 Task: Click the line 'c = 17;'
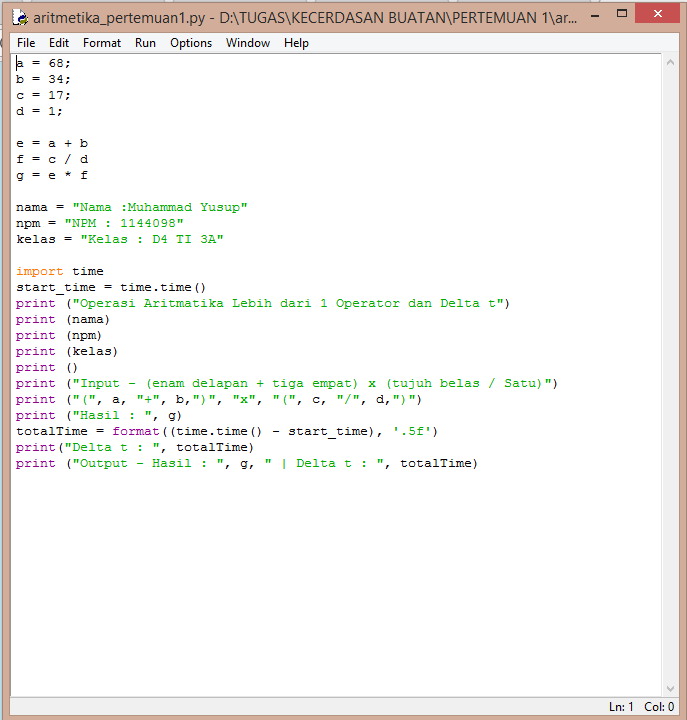click(x=43, y=95)
